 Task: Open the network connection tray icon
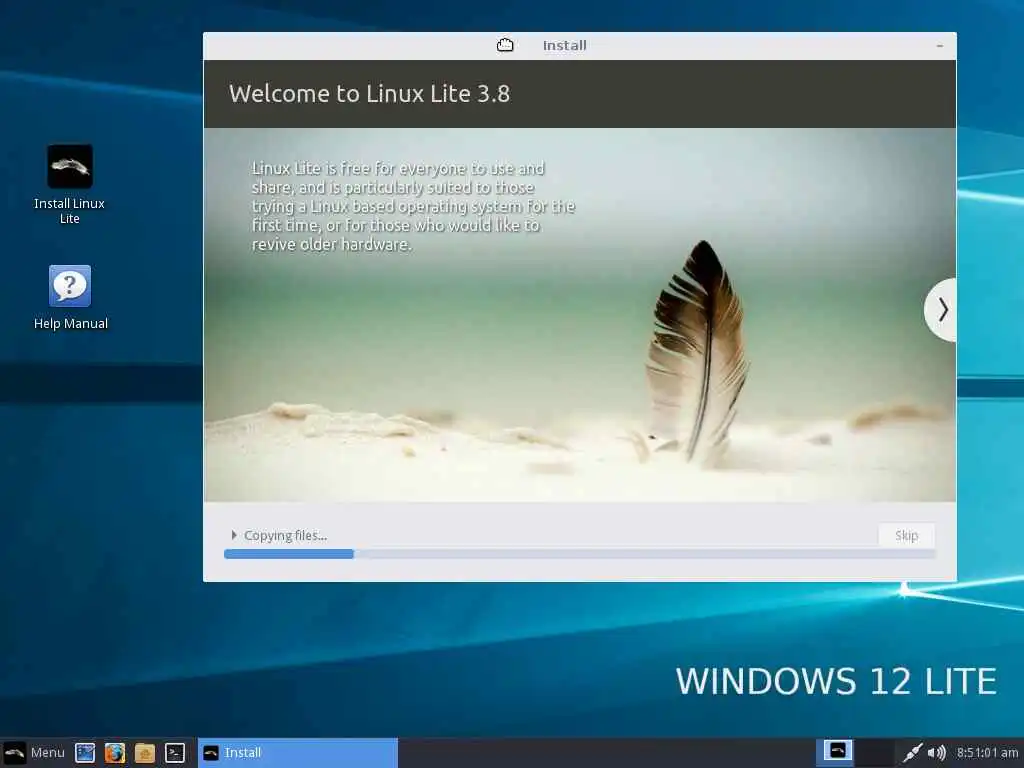pos(912,752)
